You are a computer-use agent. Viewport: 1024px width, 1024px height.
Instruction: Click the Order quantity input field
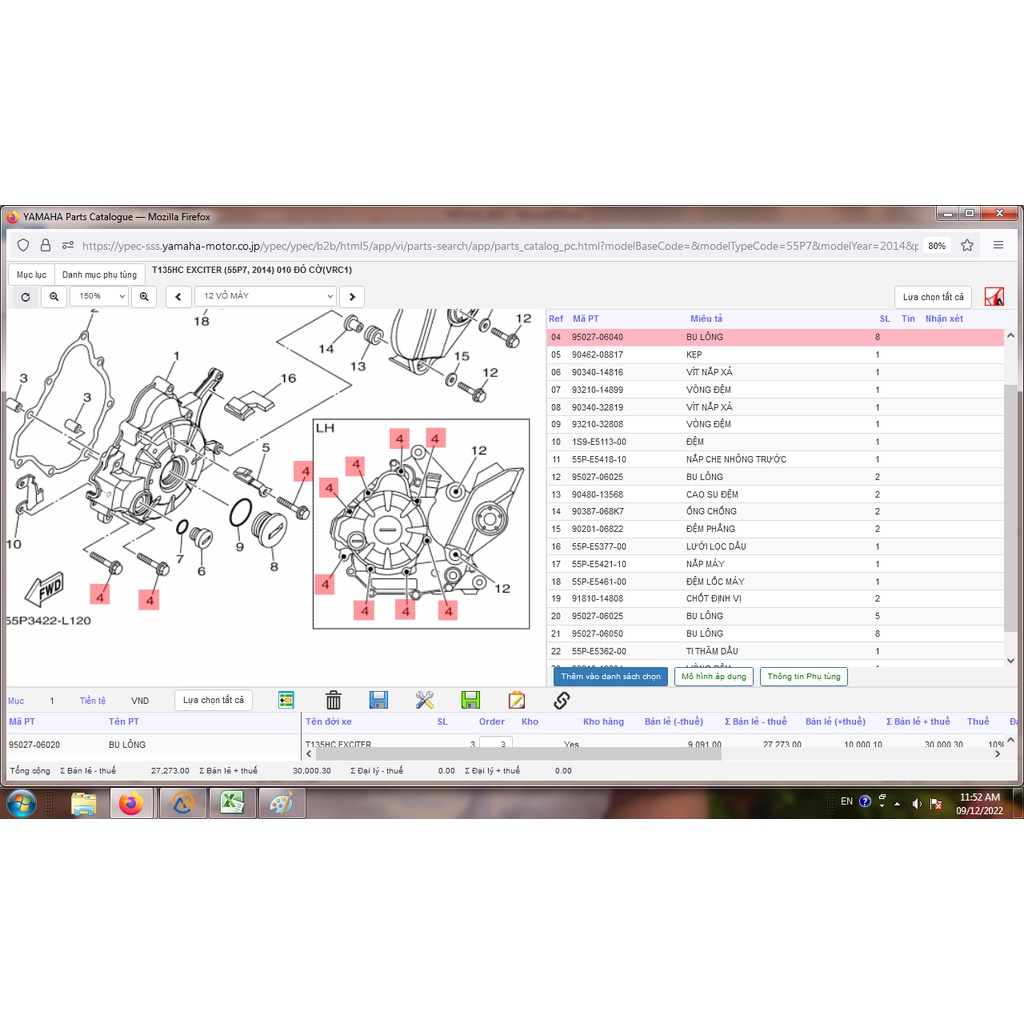496,743
